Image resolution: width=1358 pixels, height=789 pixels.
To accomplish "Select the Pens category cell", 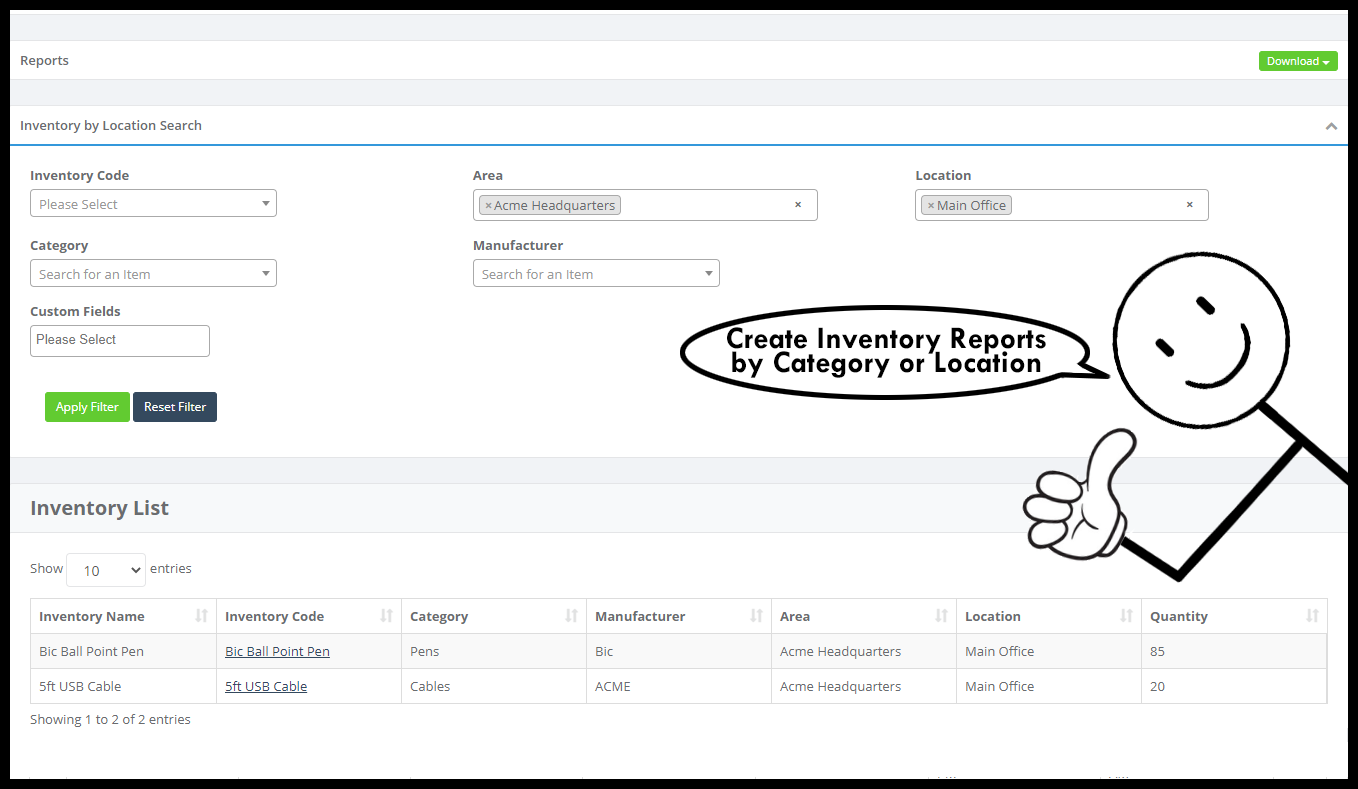I will tap(494, 652).
